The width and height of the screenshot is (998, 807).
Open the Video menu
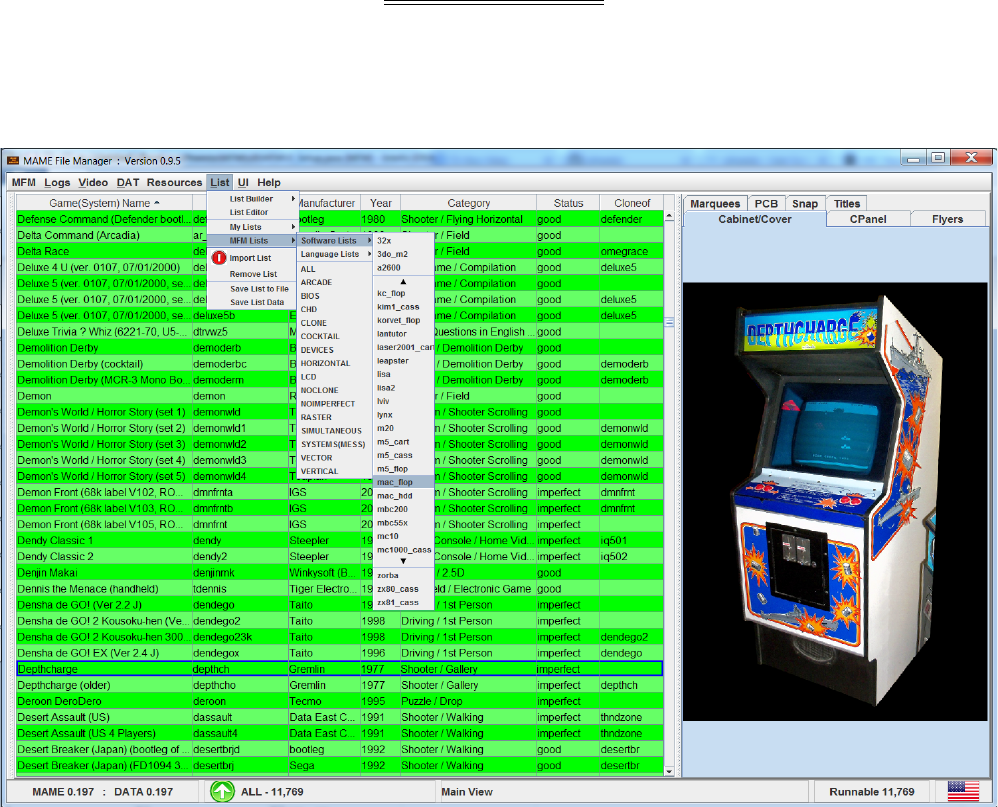(x=93, y=182)
